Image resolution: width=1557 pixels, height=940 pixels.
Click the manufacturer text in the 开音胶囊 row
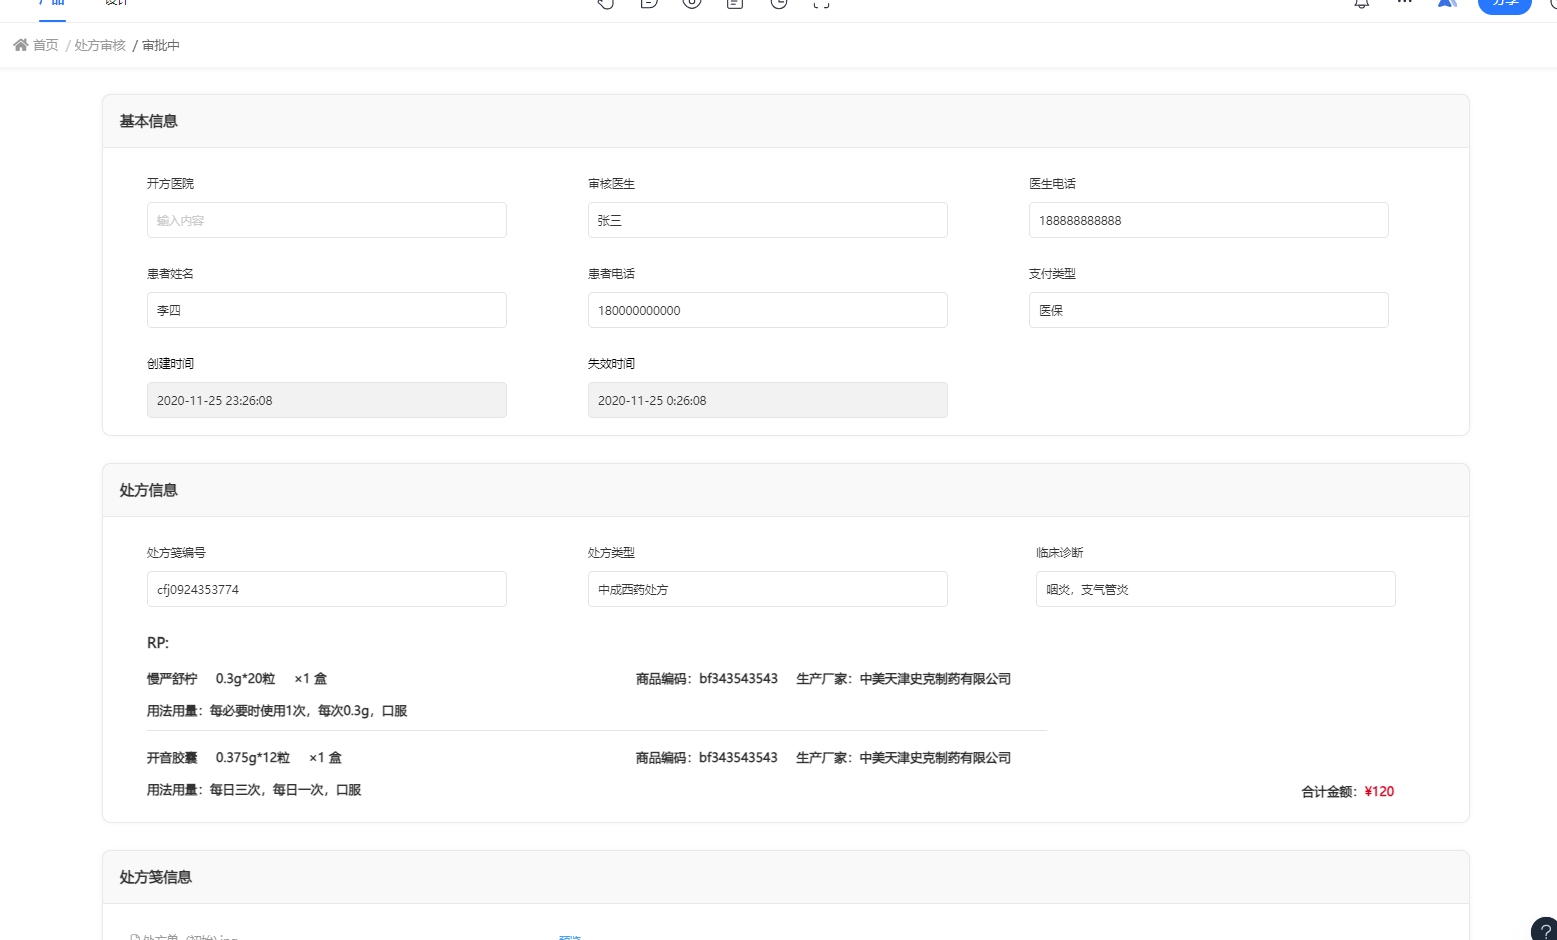903,758
